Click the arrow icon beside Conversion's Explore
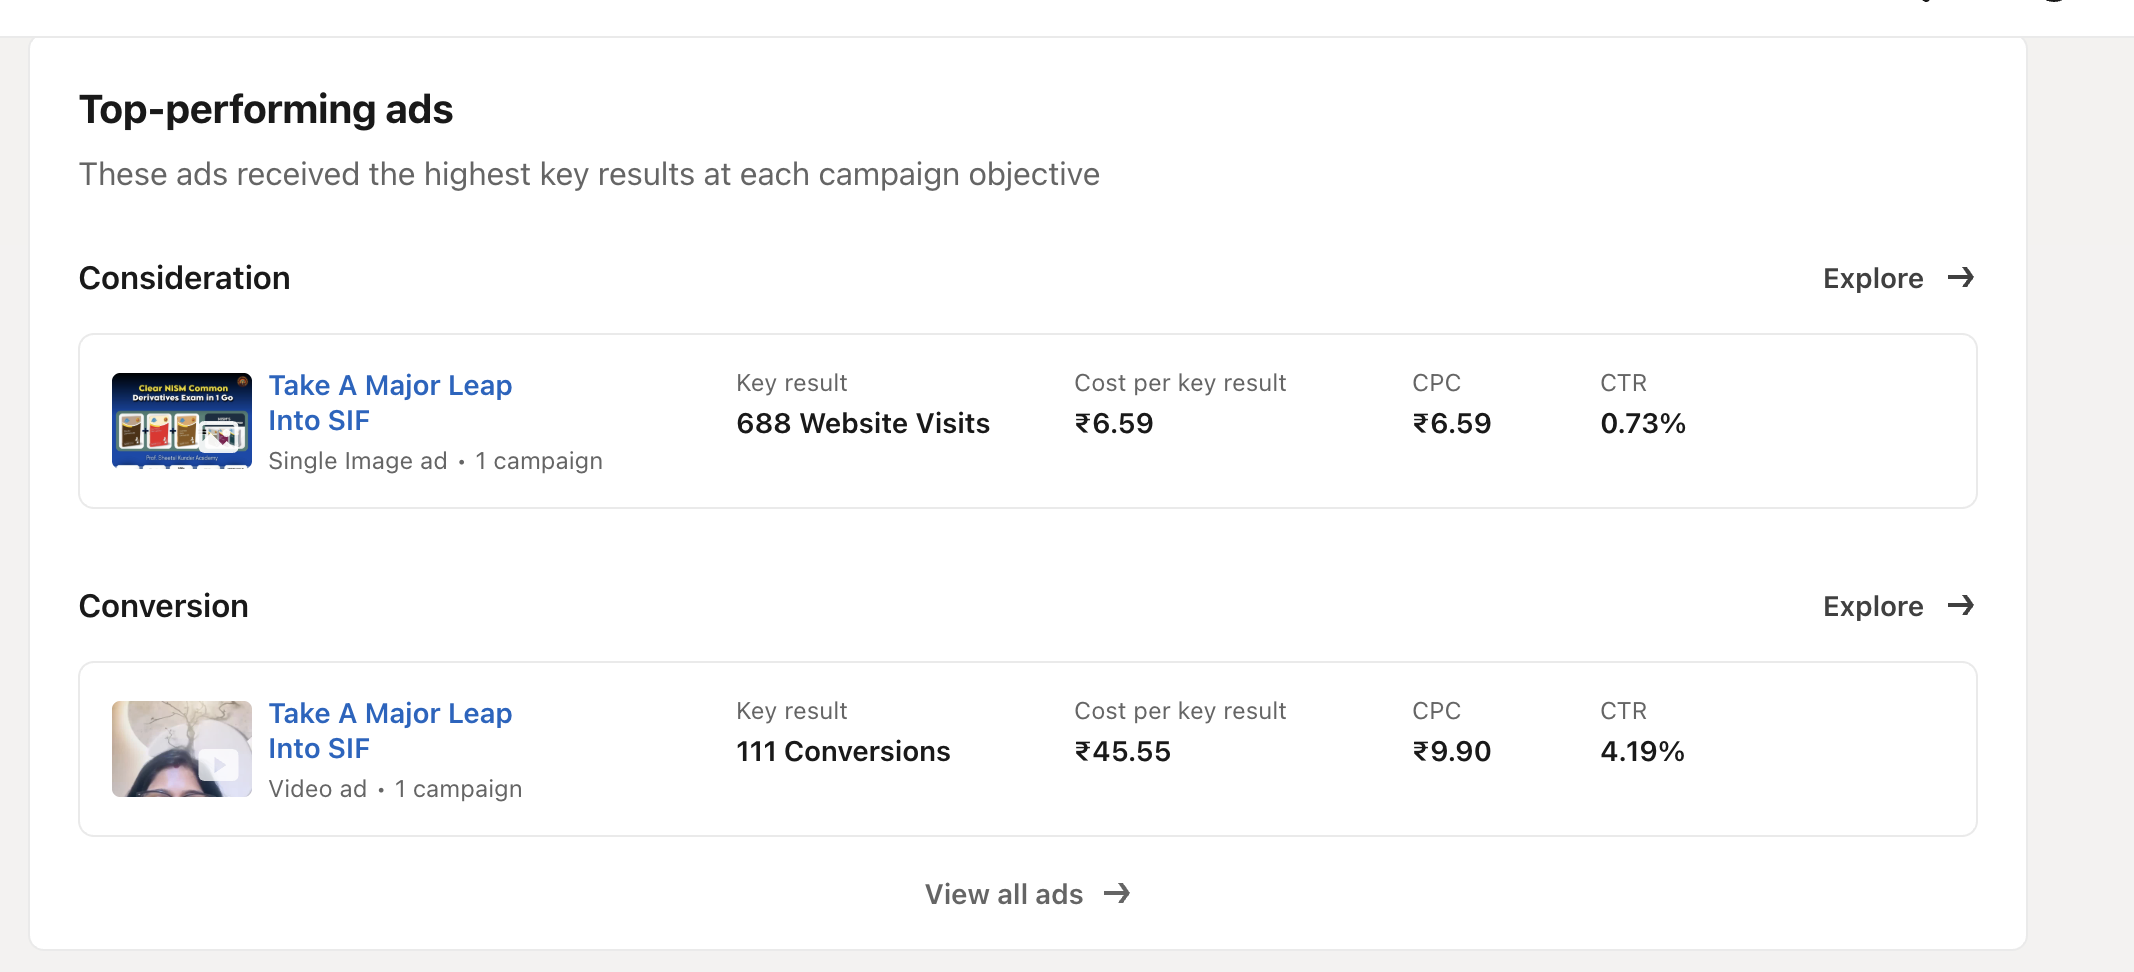2134x972 pixels. coord(1960,605)
